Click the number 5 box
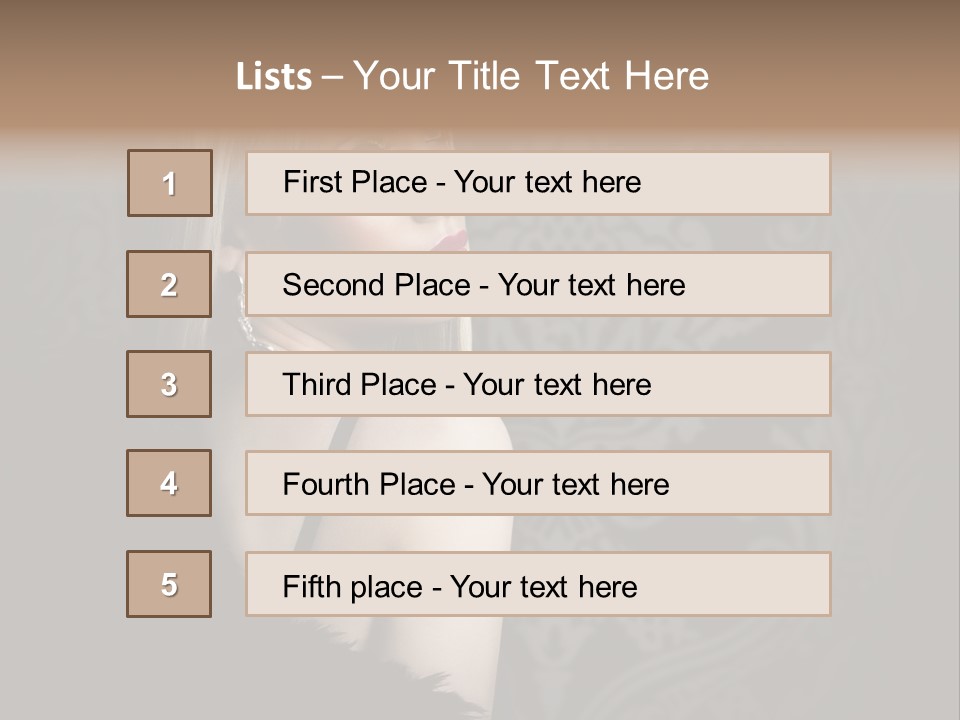Screen dimensions: 960x720 (x=169, y=584)
